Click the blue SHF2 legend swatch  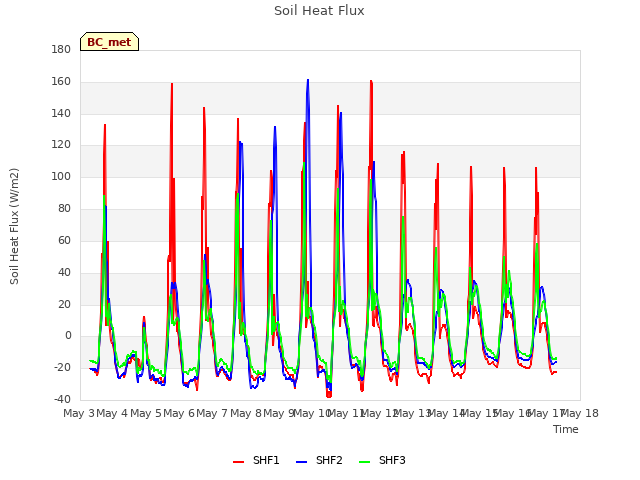pos(301,462)
